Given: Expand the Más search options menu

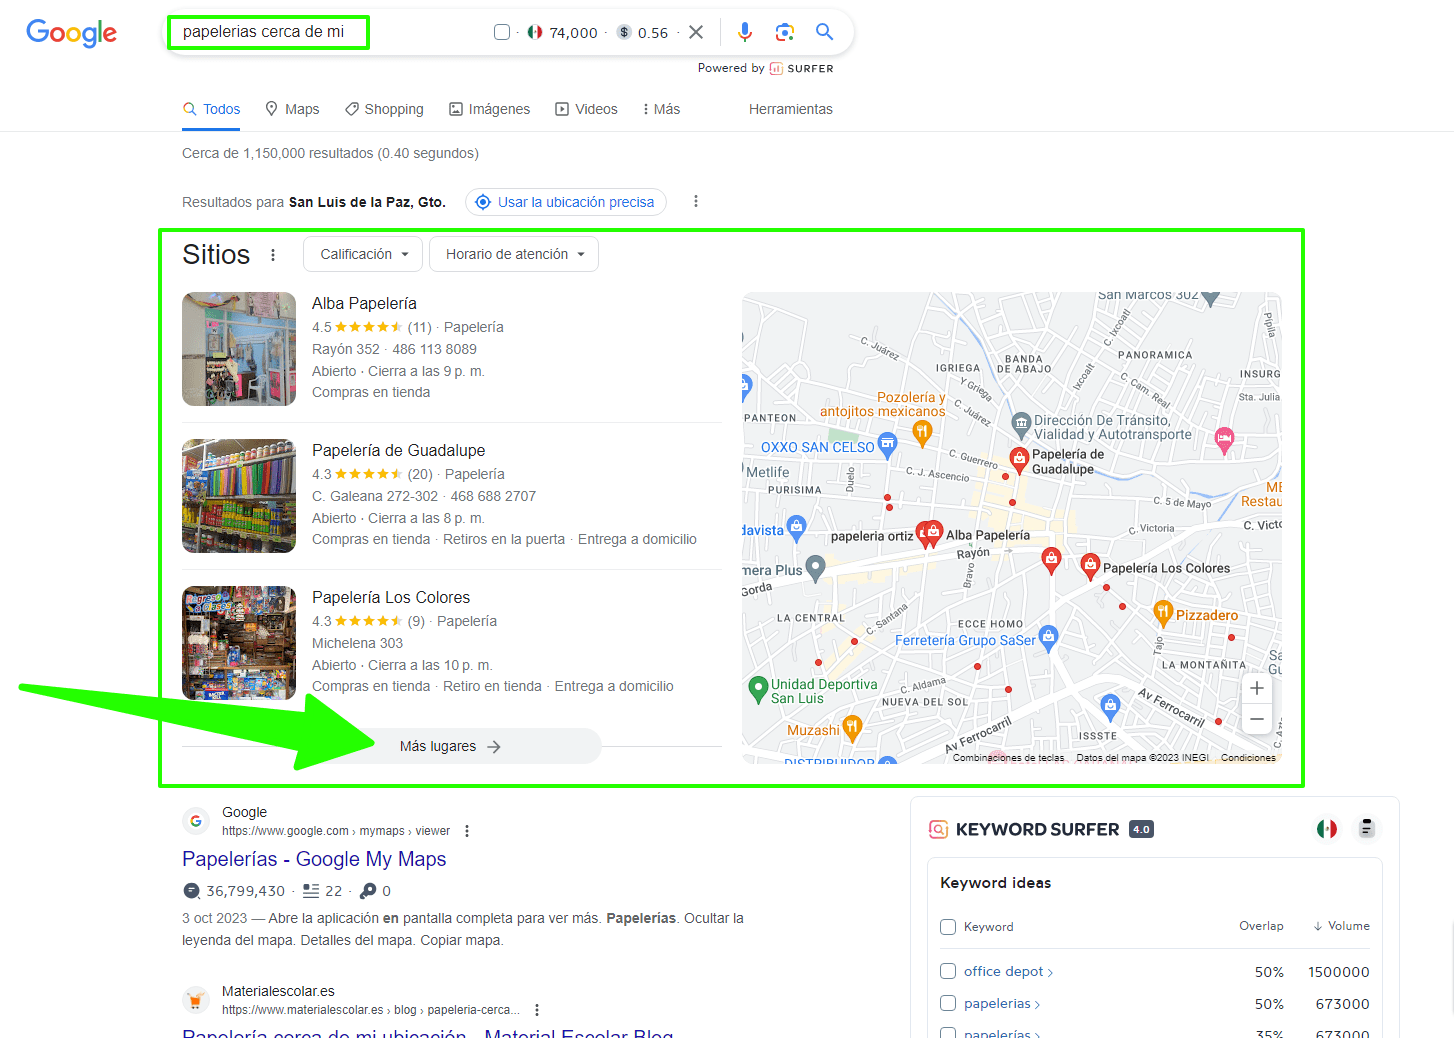Looking at the screenshot, I should (661, 109).
